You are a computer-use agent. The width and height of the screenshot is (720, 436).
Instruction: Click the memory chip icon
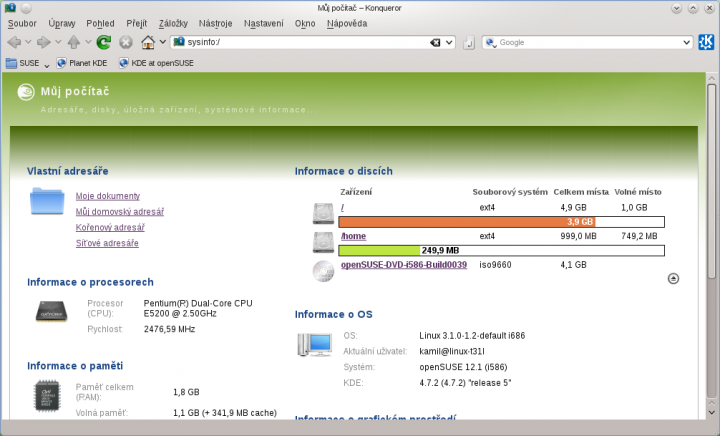pos(47,396)
